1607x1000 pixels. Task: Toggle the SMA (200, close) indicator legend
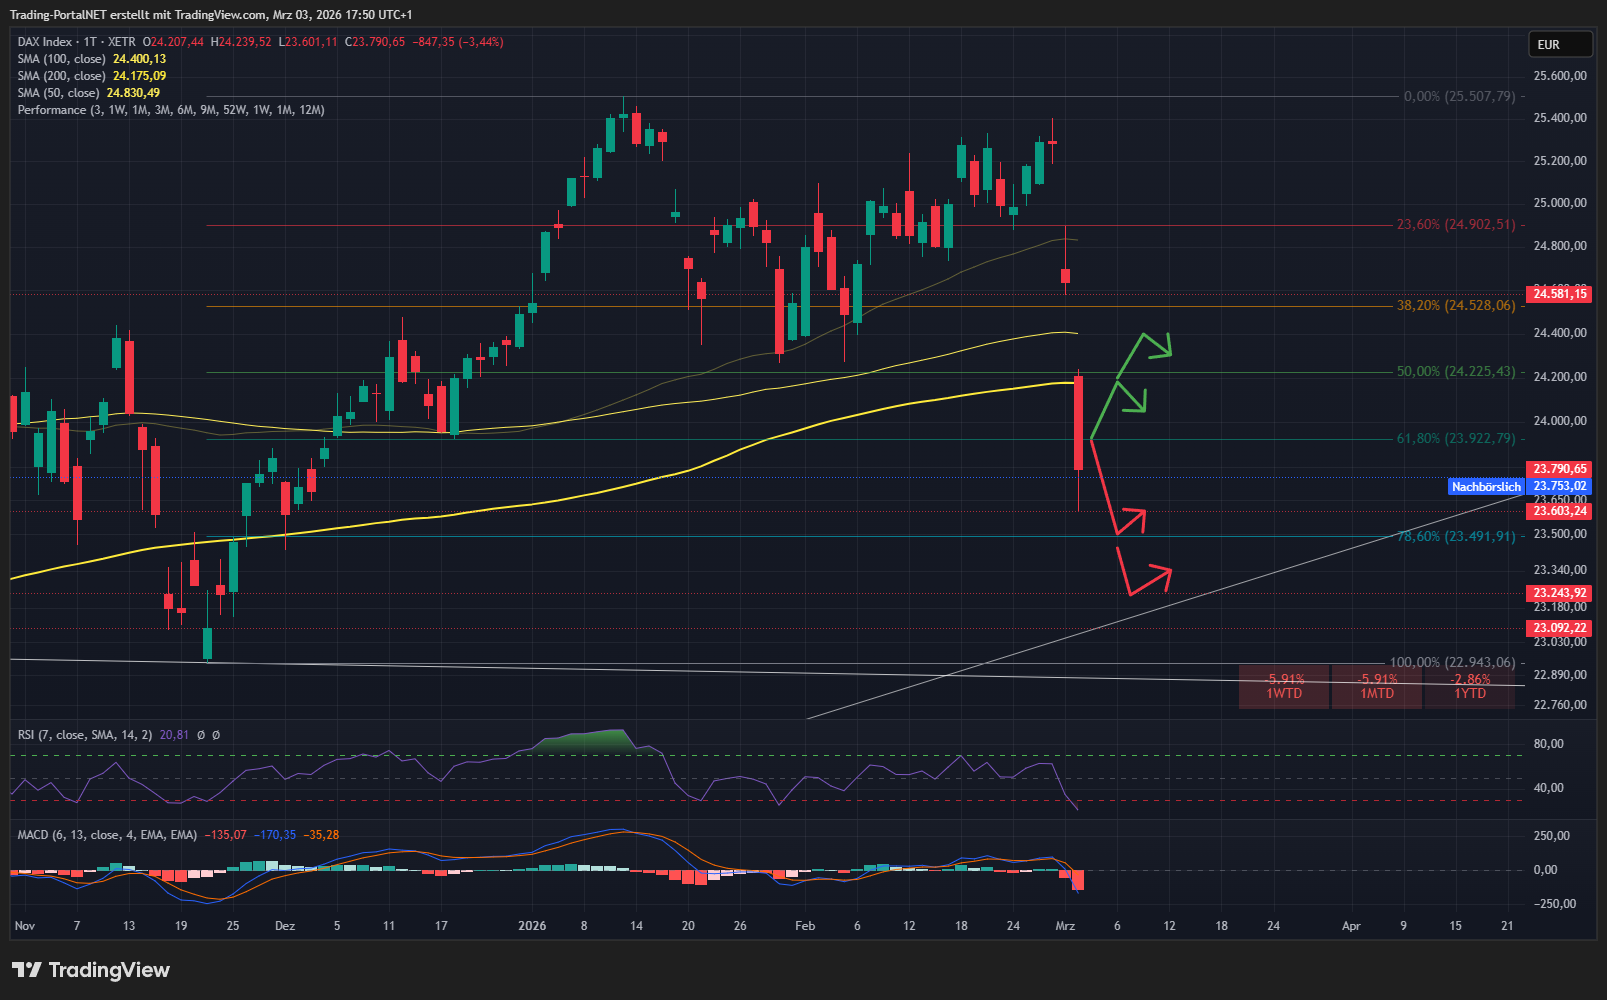point(61,76)
